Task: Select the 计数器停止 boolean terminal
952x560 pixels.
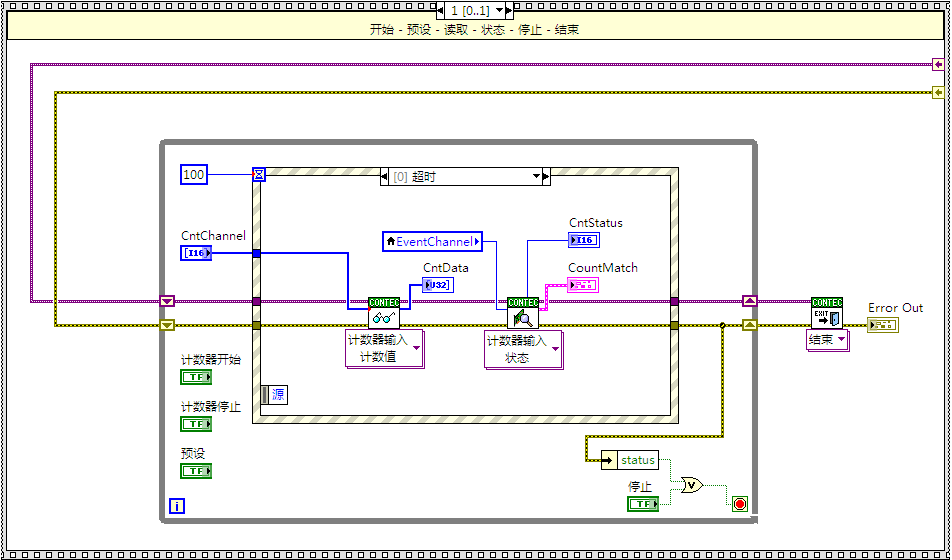Action: [x=196, y=424]
